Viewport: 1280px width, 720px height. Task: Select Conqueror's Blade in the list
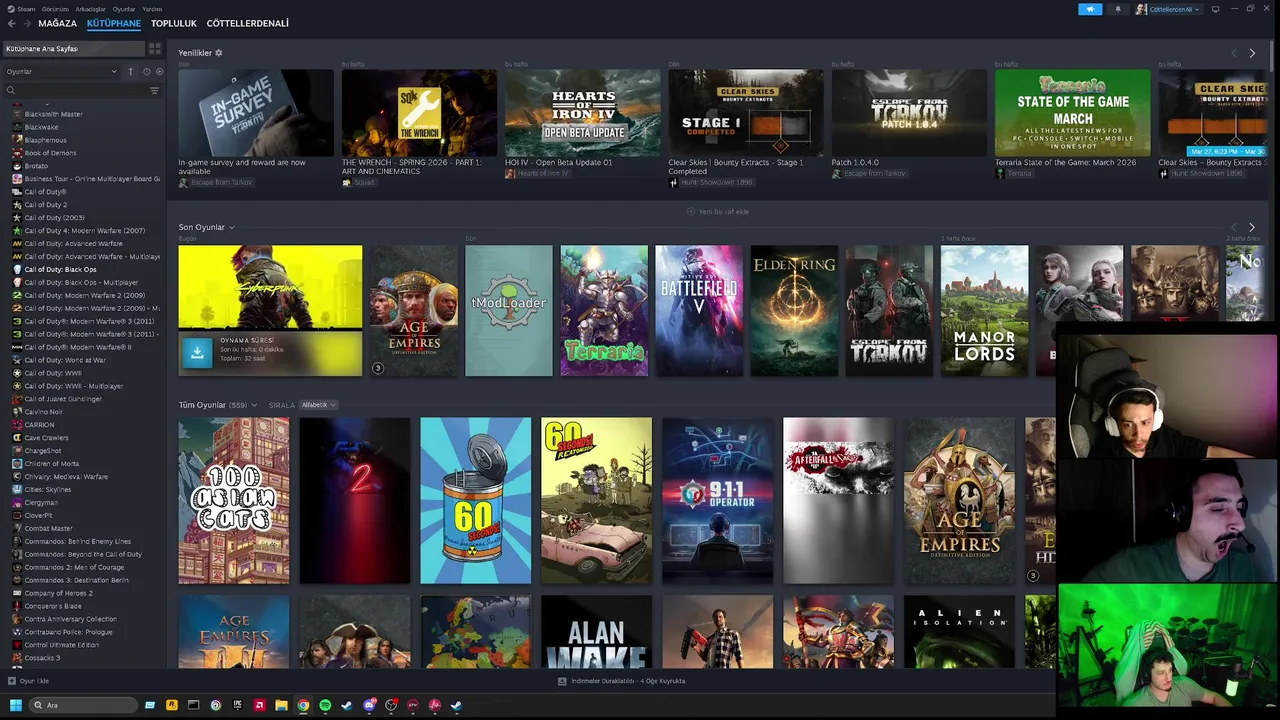pos(53,606)
